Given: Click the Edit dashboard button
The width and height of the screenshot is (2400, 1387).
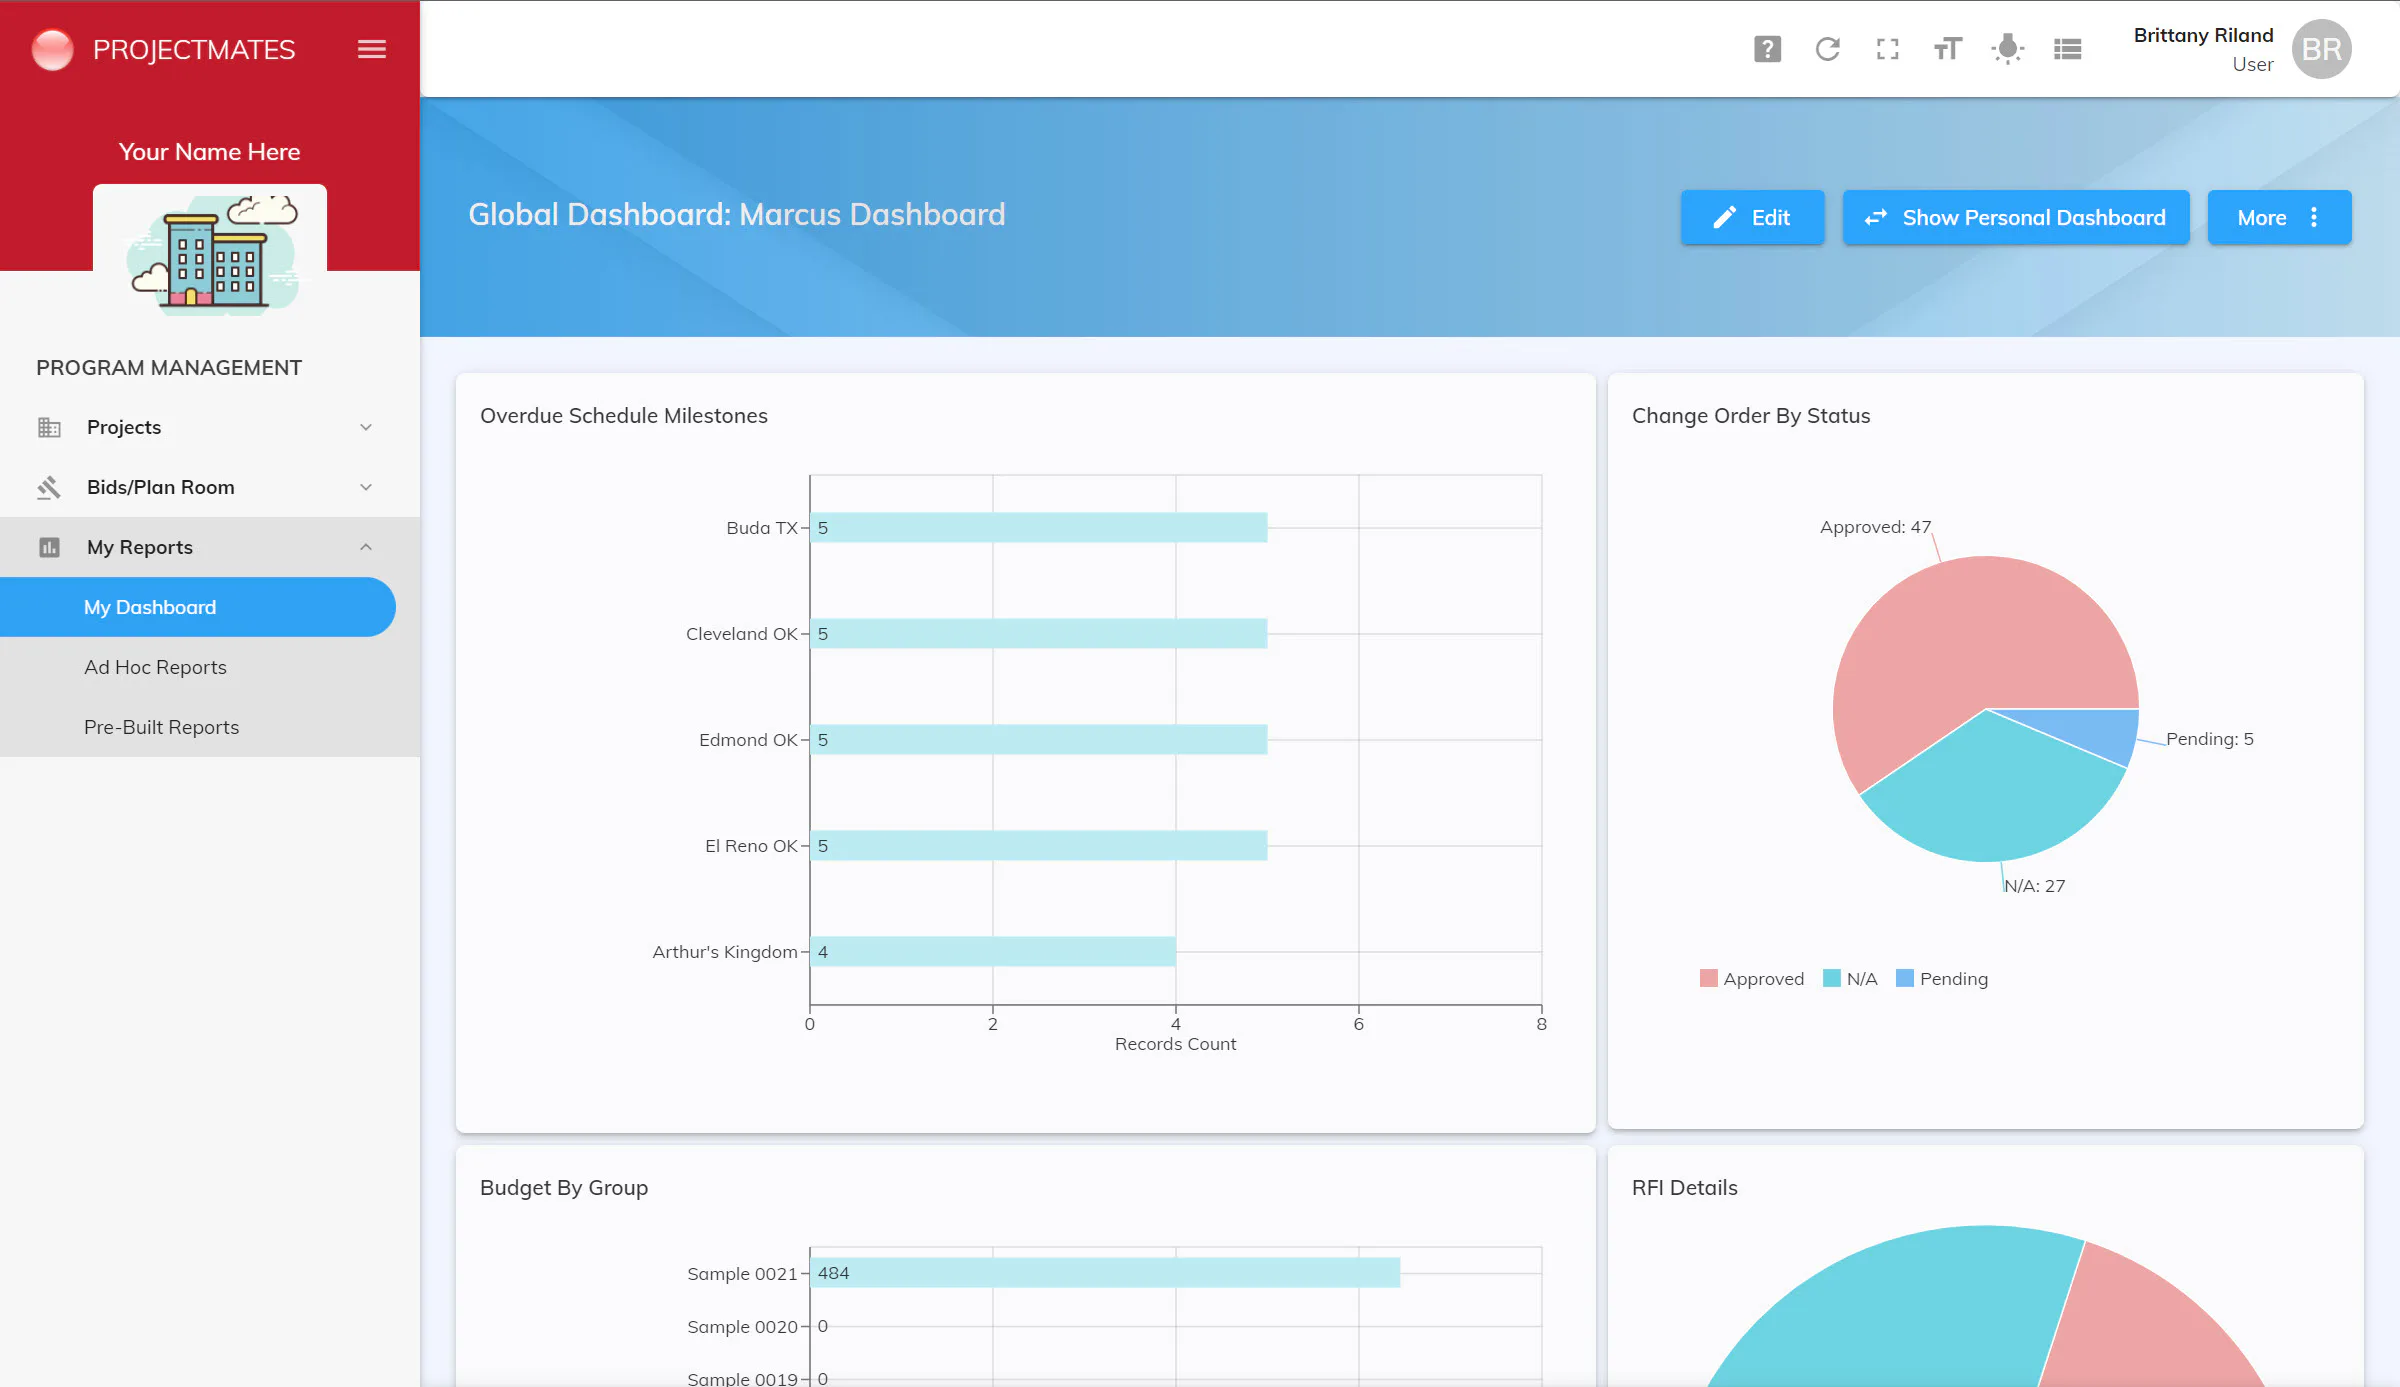Looking at the screenshot, I should pos(1752,217).
